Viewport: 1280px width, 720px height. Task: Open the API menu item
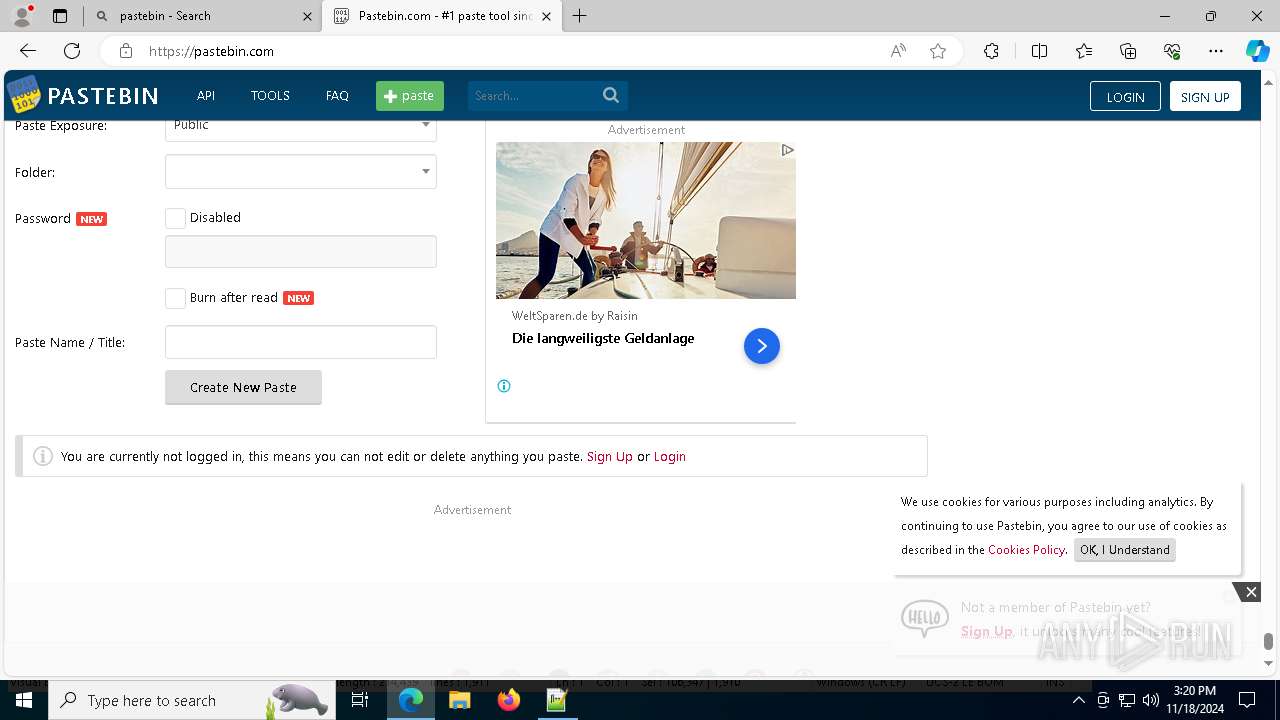click(206, 96)
